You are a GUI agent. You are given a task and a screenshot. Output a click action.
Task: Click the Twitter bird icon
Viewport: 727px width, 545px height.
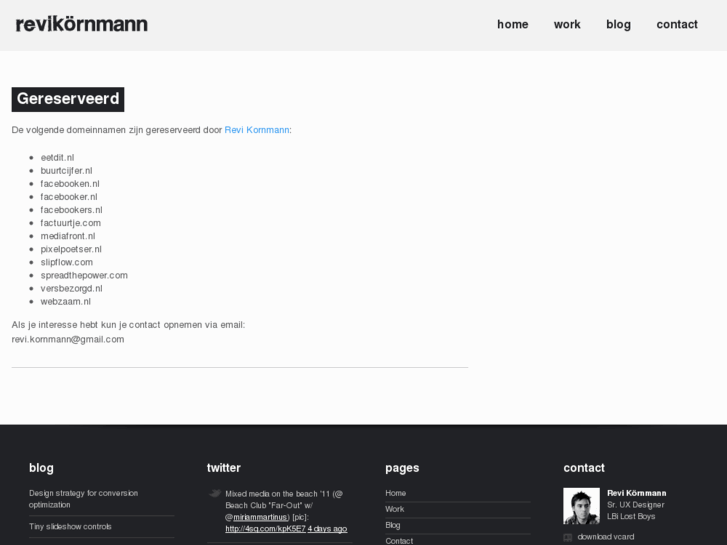pyautogui.click(x=214, y=493)
